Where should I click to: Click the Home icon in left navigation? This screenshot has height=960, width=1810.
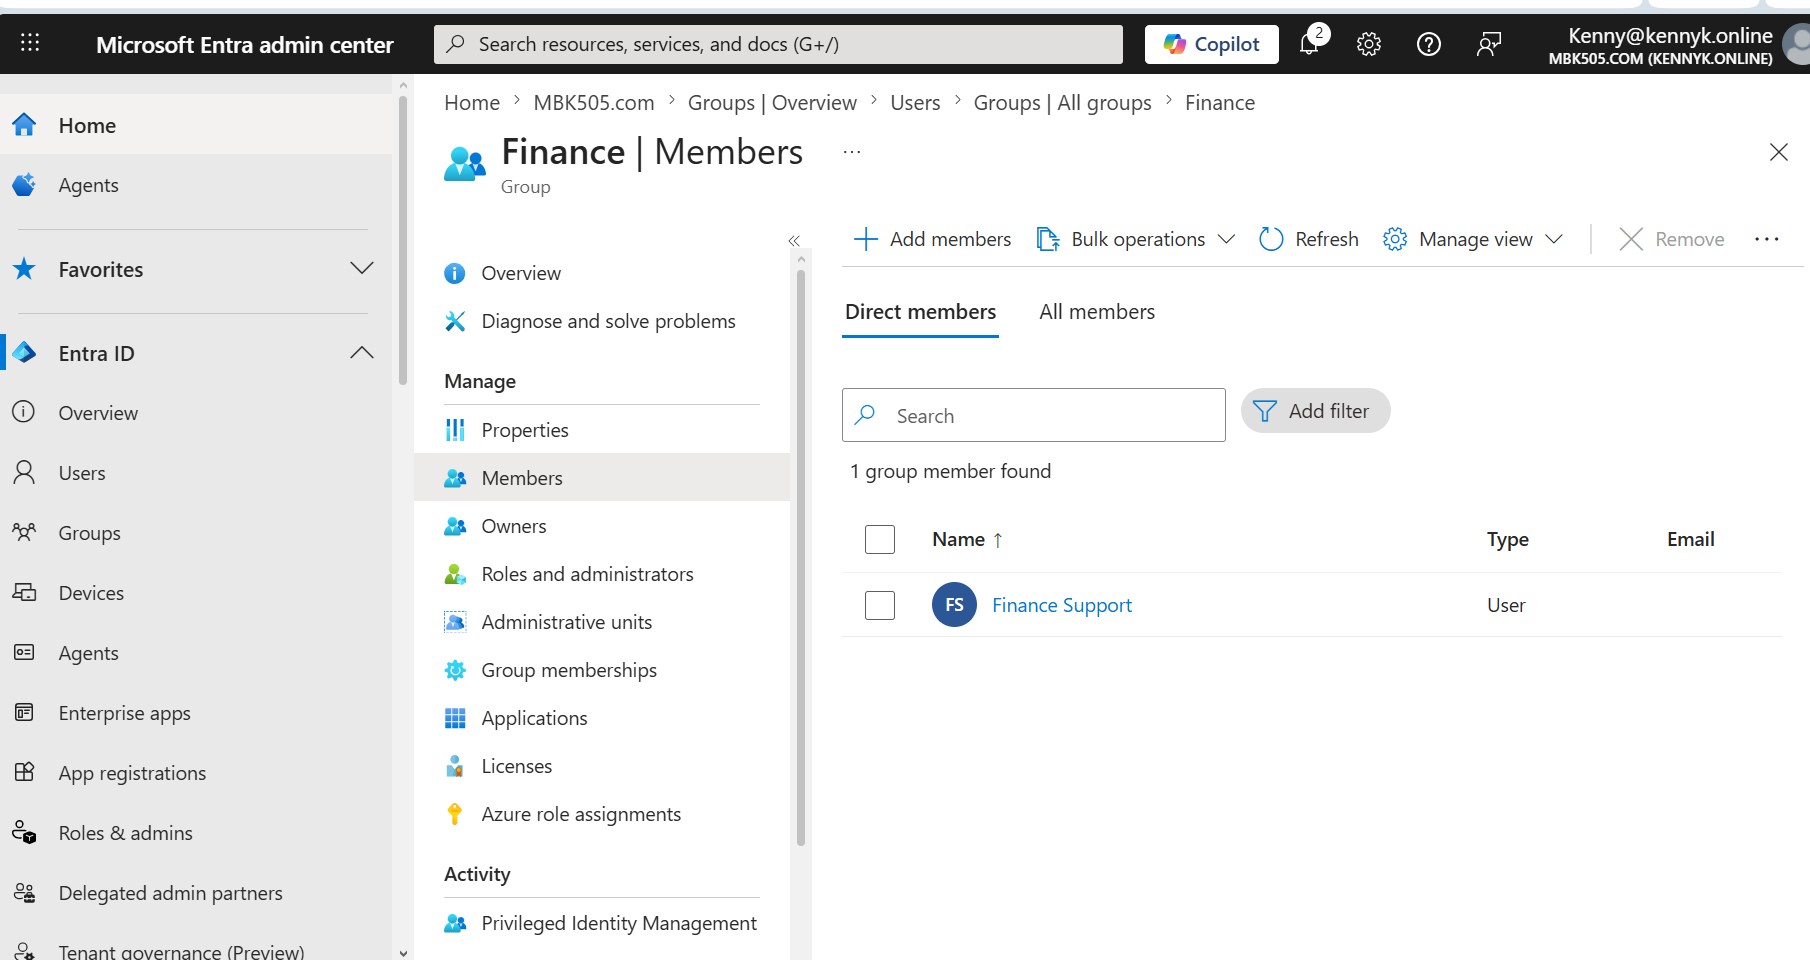pos(24,125)
